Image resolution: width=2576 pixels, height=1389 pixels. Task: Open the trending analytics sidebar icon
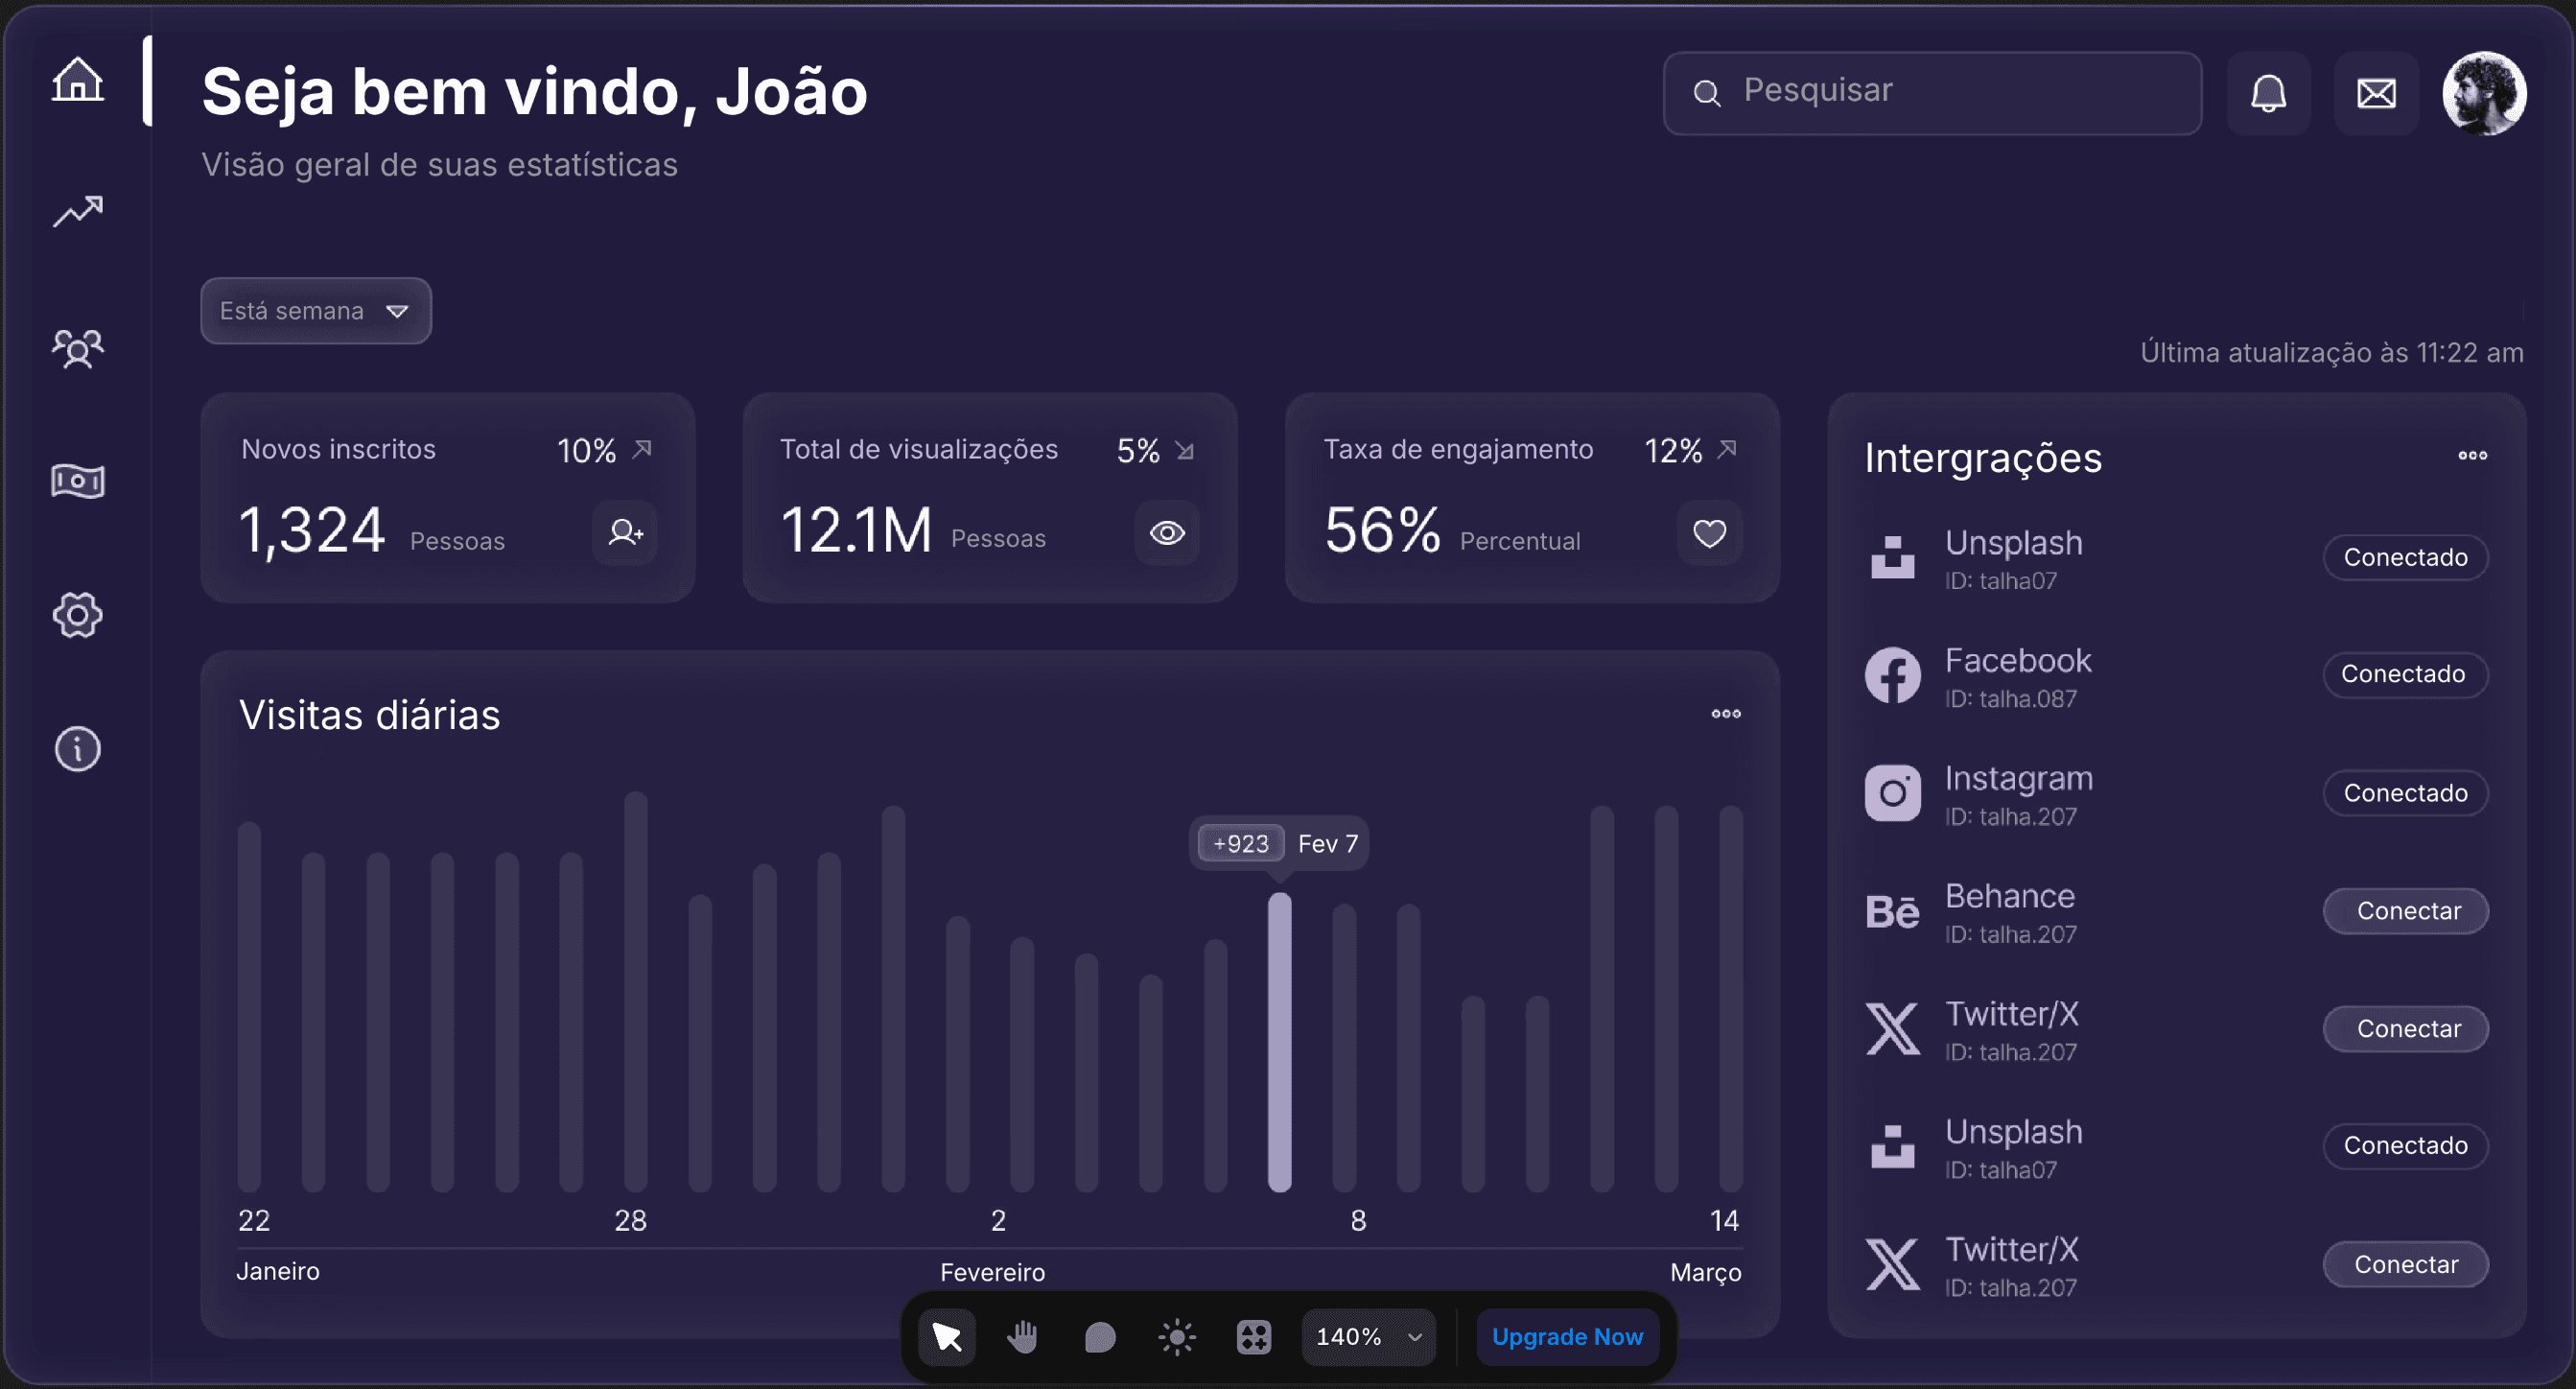(x=77, y=211)
